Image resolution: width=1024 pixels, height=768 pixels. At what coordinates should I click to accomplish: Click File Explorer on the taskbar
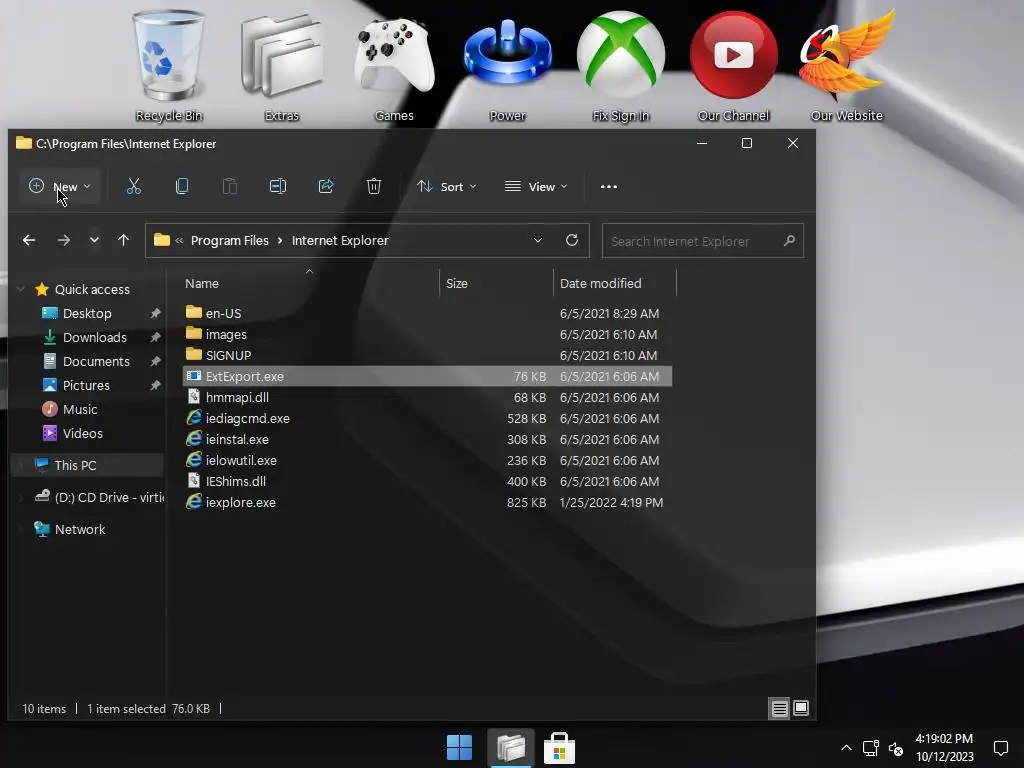511,748
